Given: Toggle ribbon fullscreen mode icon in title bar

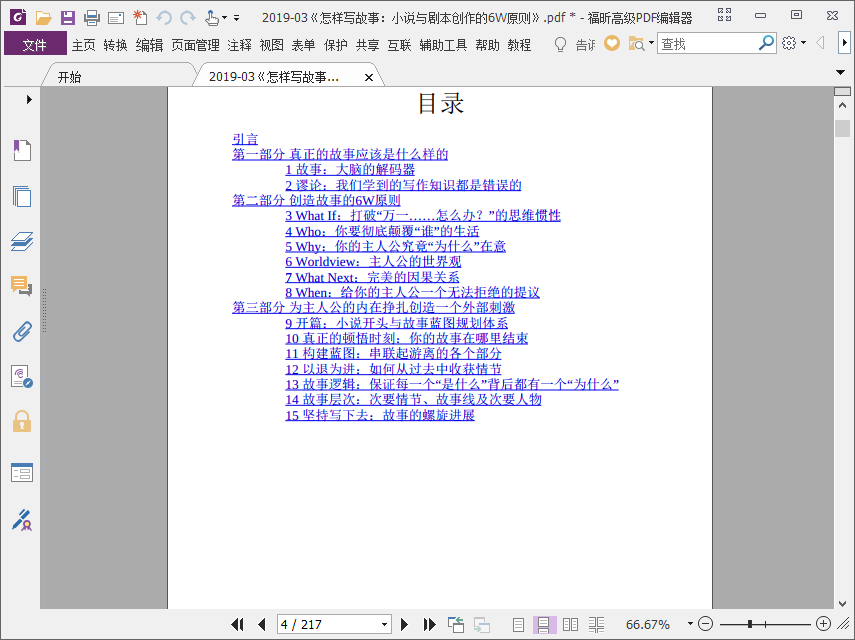Looking at the screenshot, I should click(x=724, y=15).
